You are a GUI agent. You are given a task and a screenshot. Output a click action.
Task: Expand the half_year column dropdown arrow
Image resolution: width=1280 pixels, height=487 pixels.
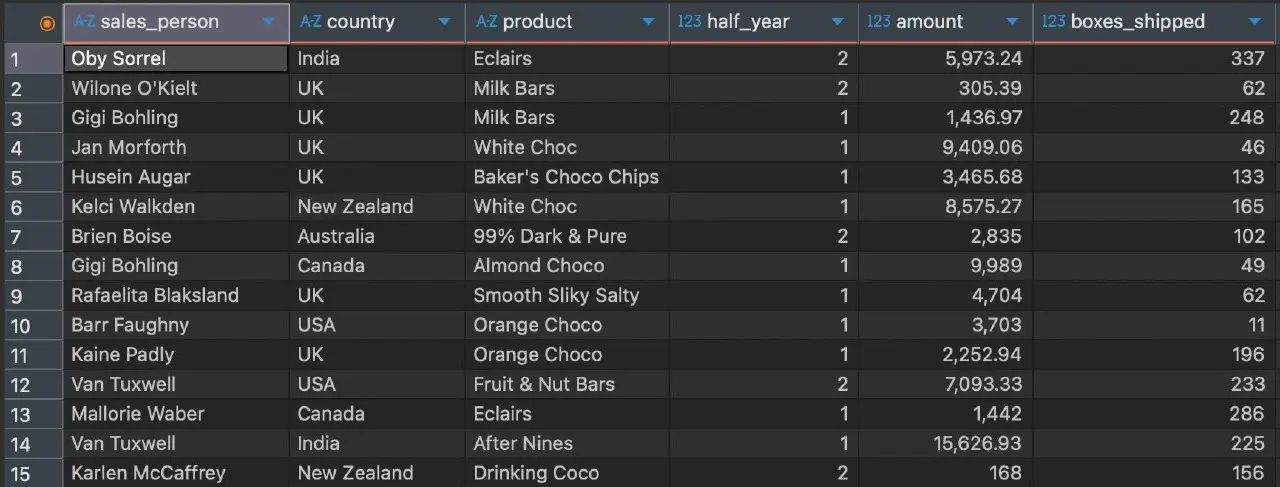click(837, 22)
